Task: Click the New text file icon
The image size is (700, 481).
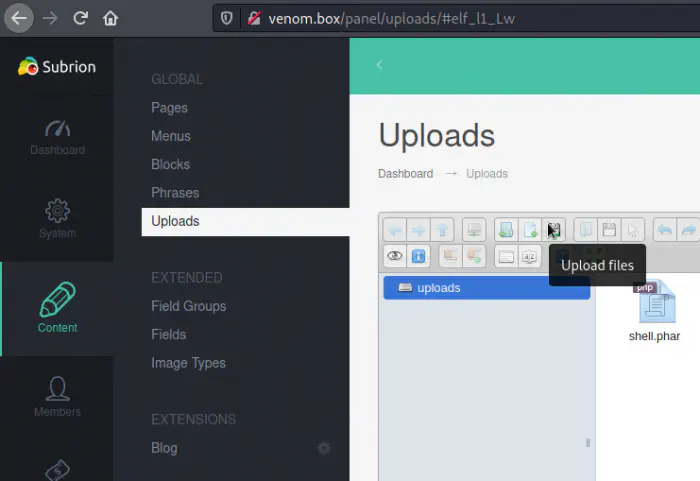Action: tap(530, 230)
